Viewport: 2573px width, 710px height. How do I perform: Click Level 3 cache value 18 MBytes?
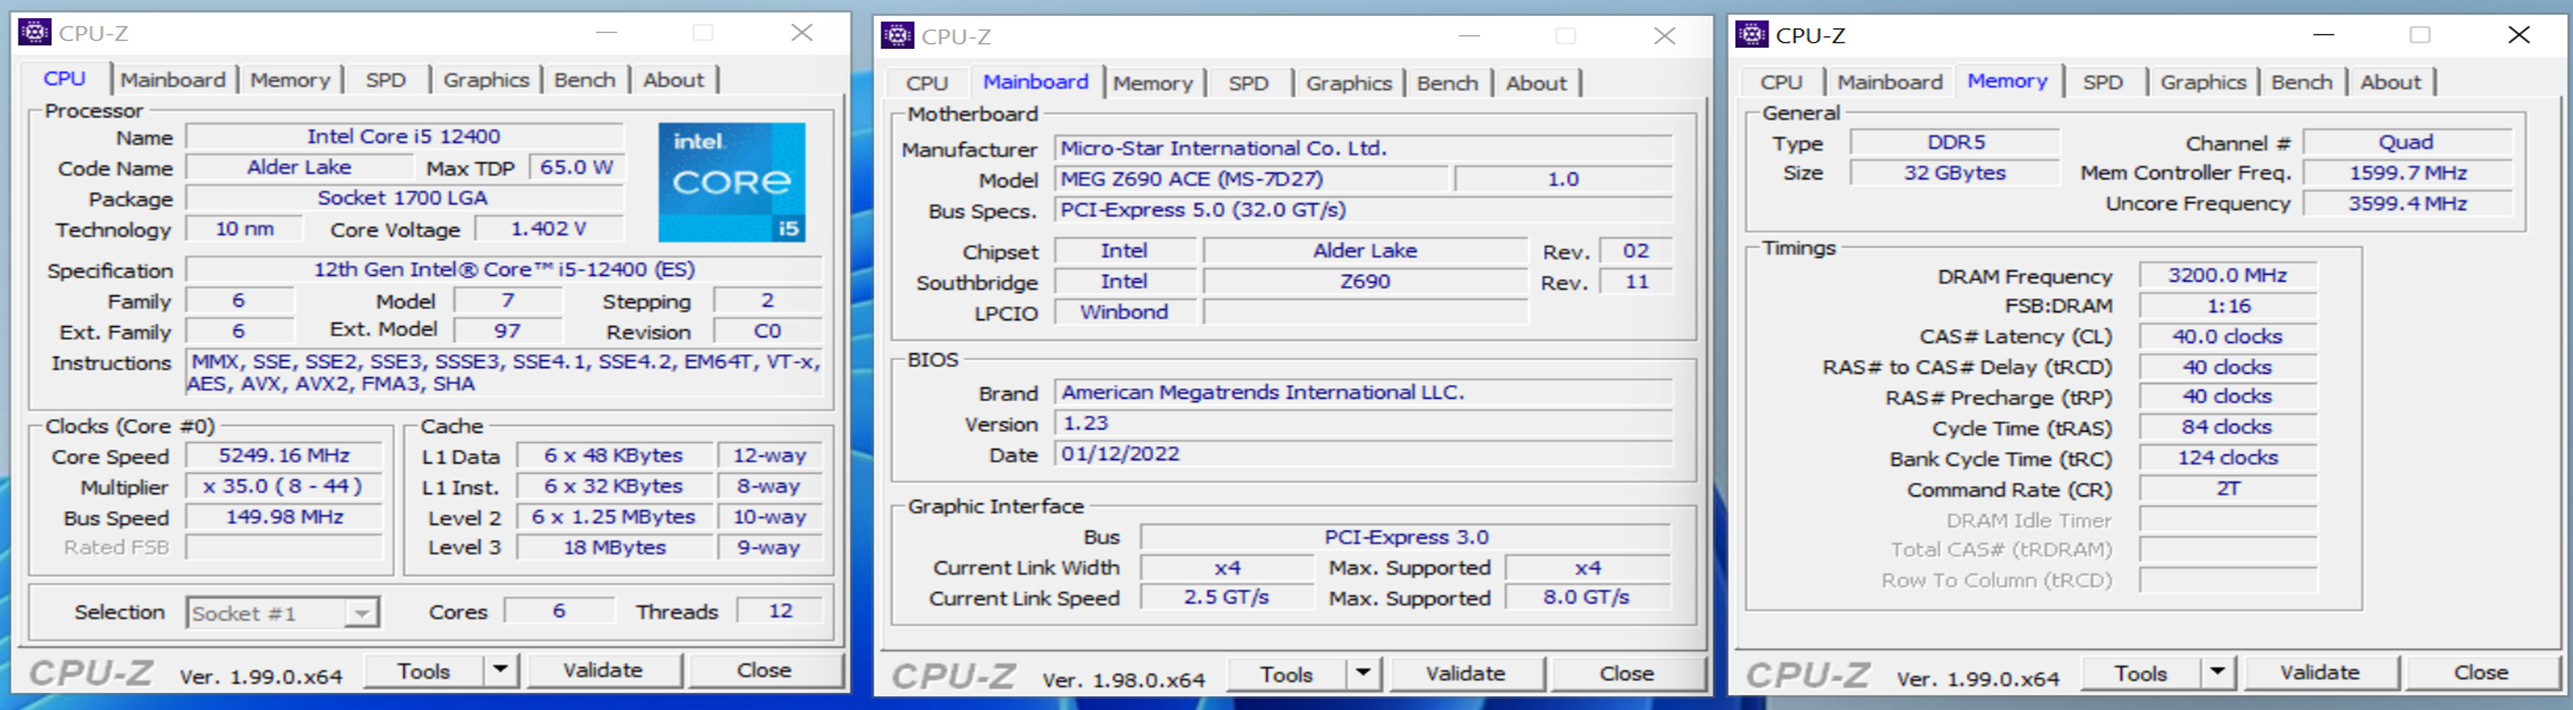tap(614, 548)
